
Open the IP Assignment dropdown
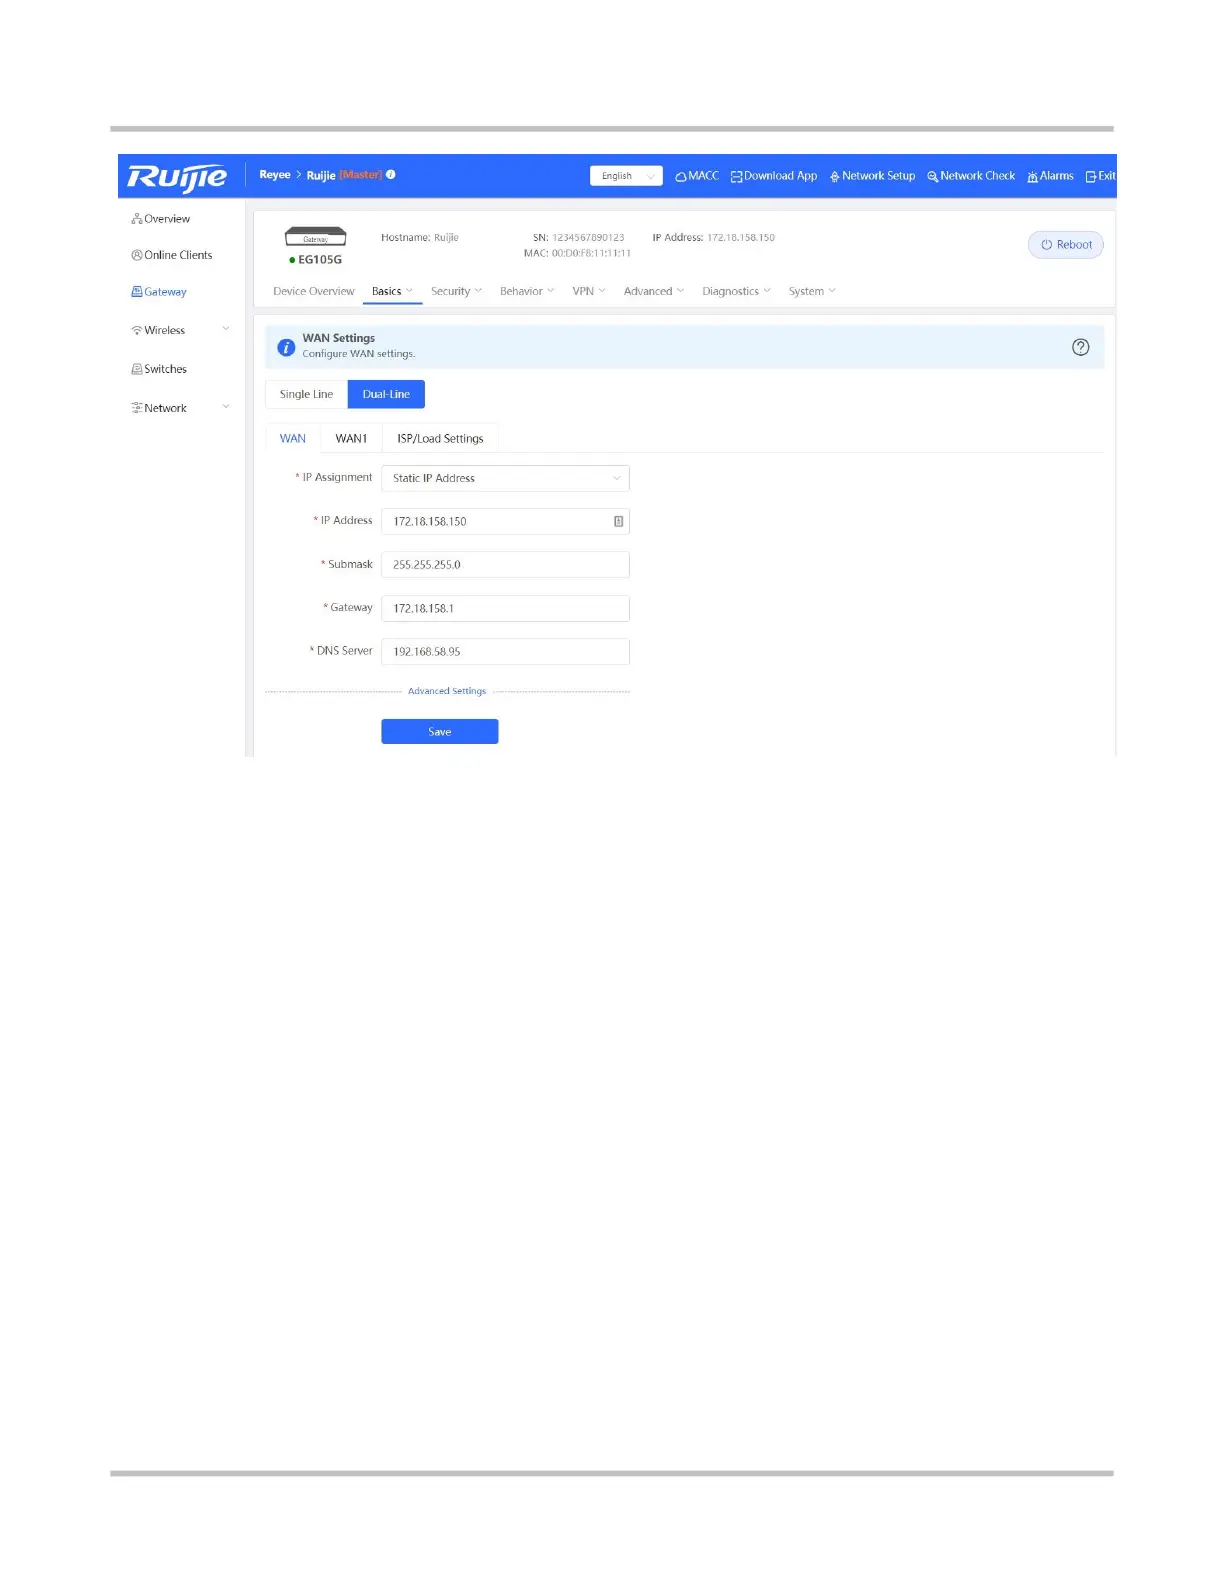pyautogui.click(x=505, y=478)
